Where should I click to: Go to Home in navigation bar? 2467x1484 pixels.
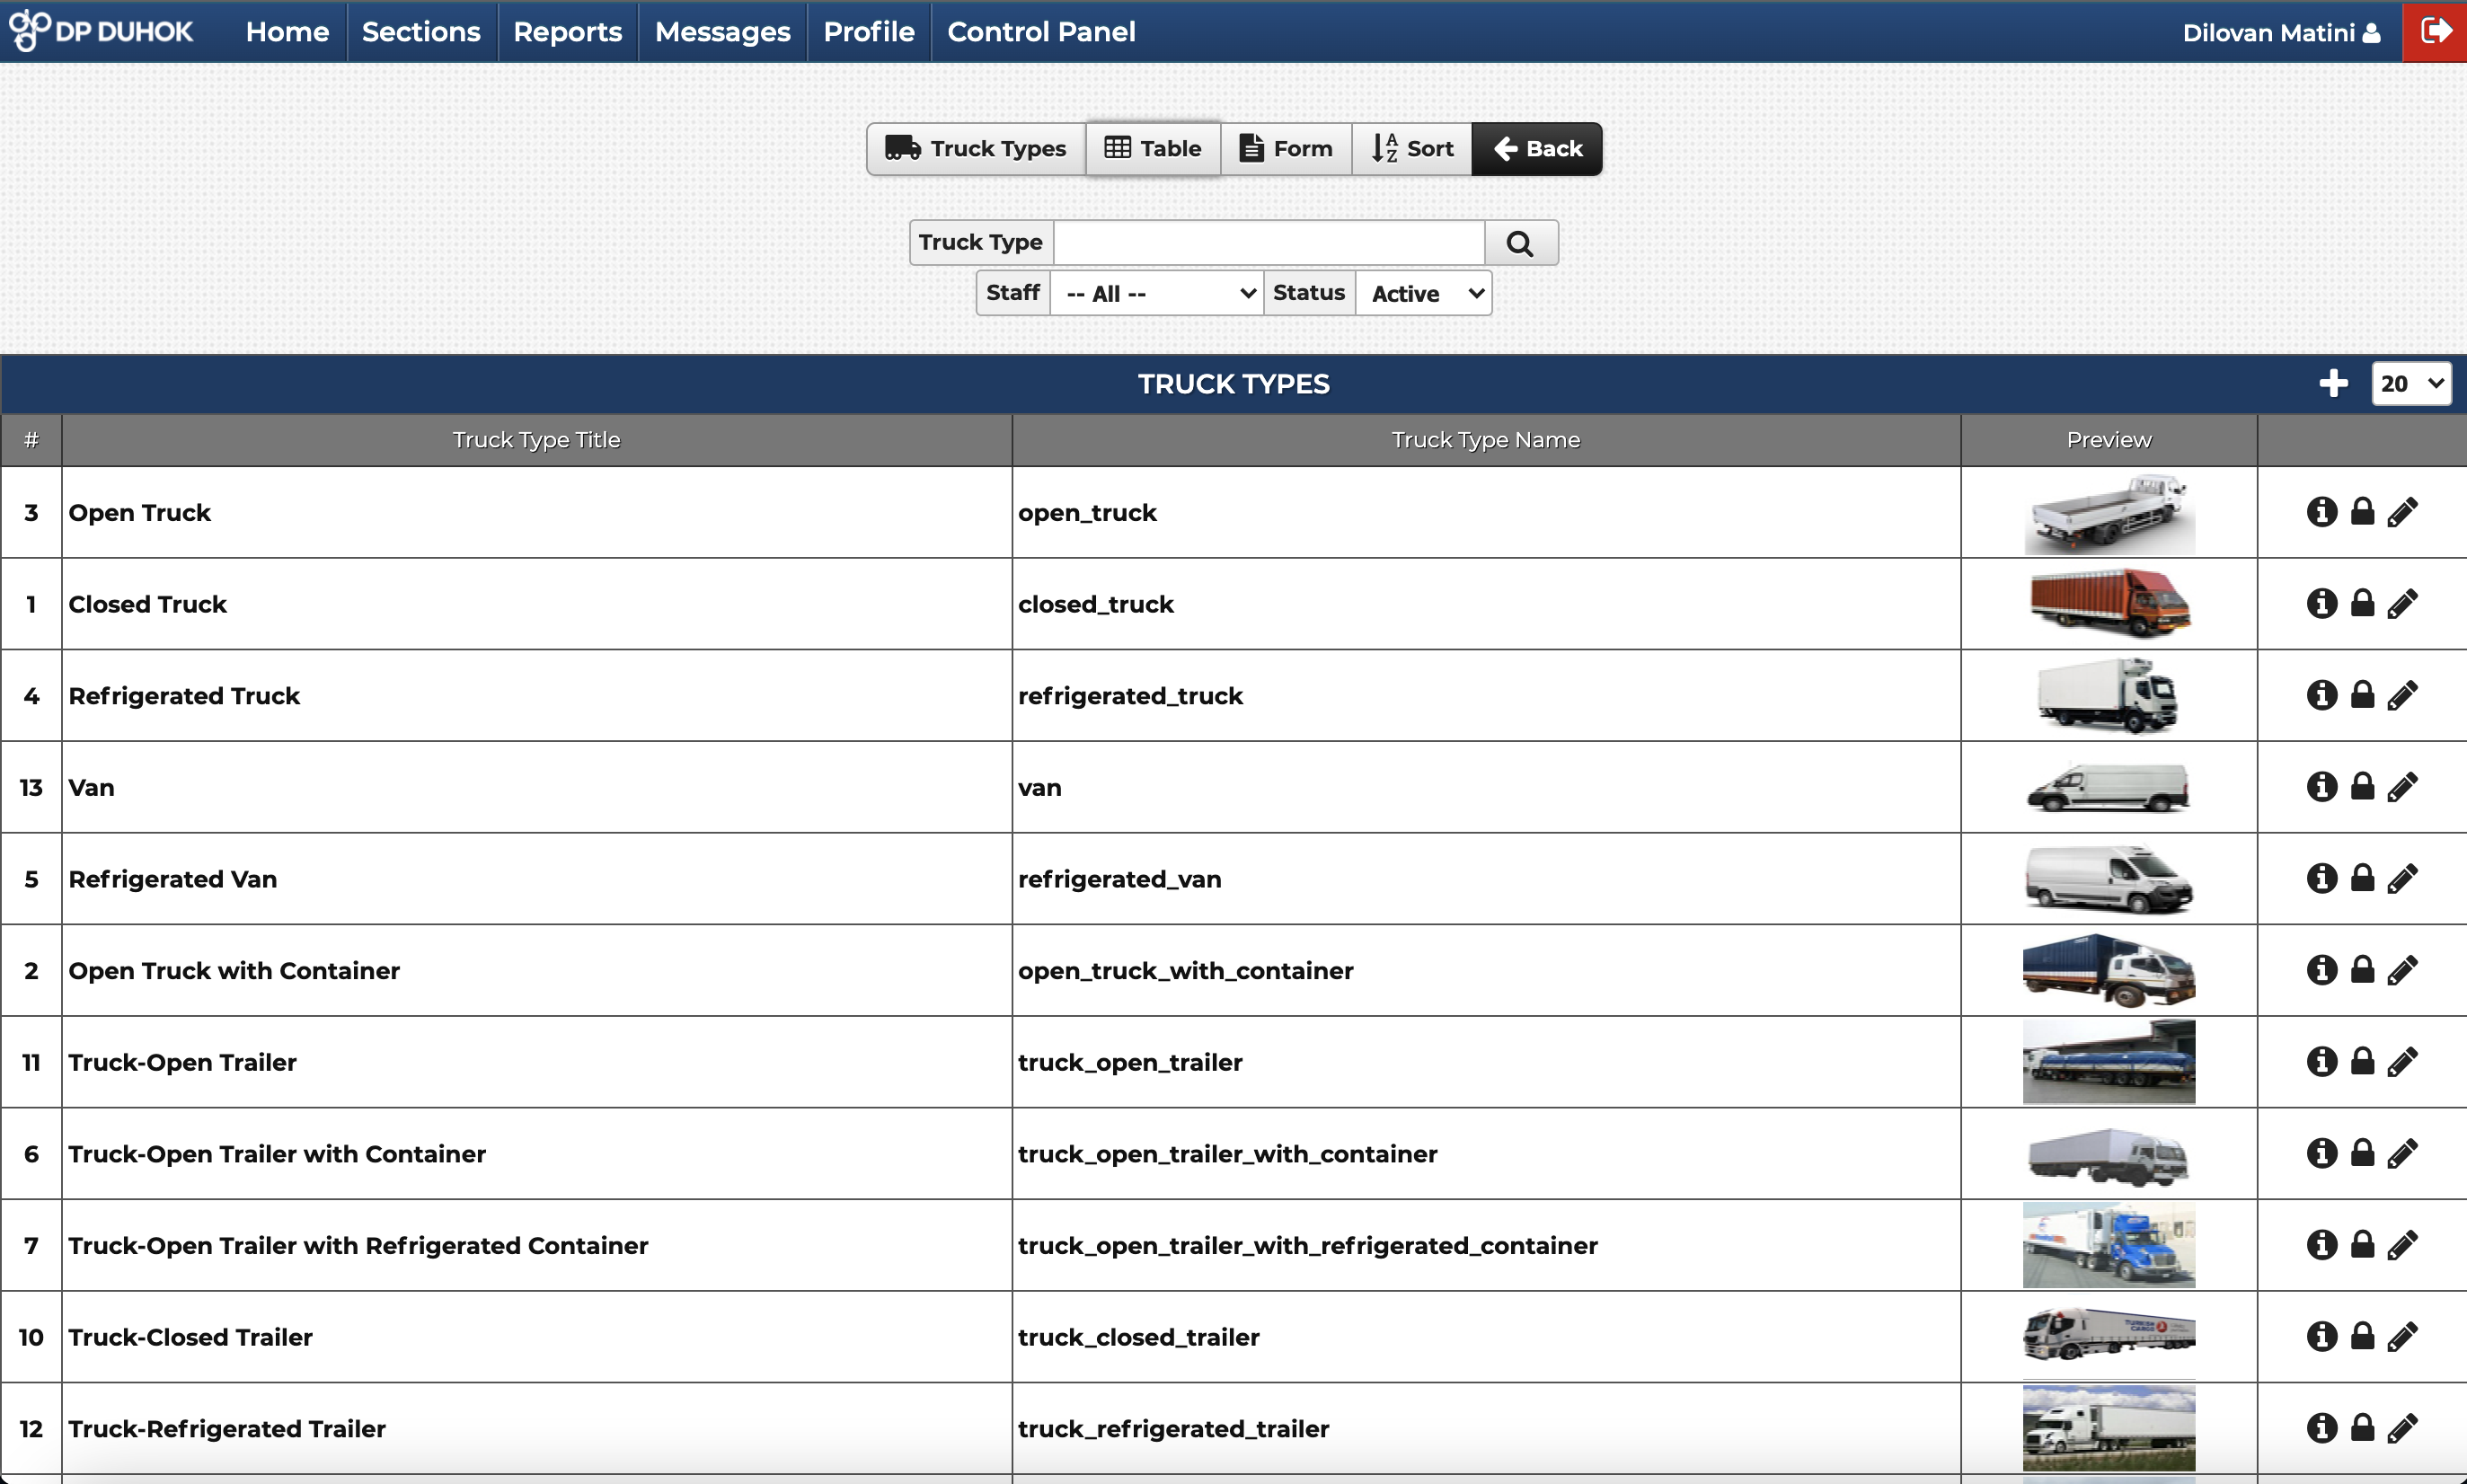[287, 32]
